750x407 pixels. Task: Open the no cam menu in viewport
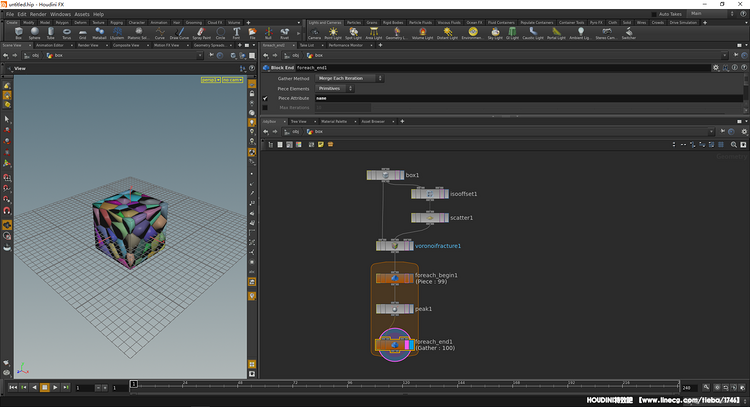(x=232, y=80)
